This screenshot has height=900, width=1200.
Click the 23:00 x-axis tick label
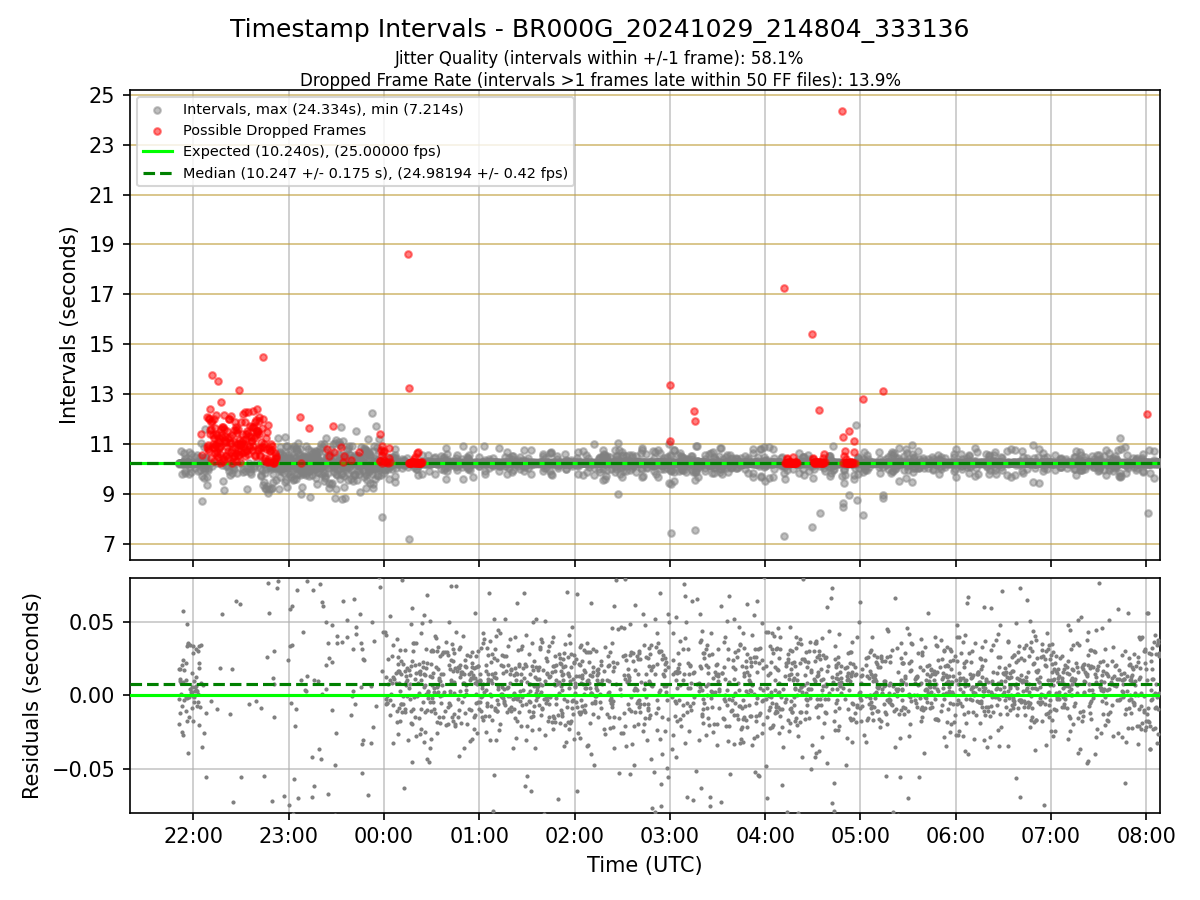tap(288, 834)
